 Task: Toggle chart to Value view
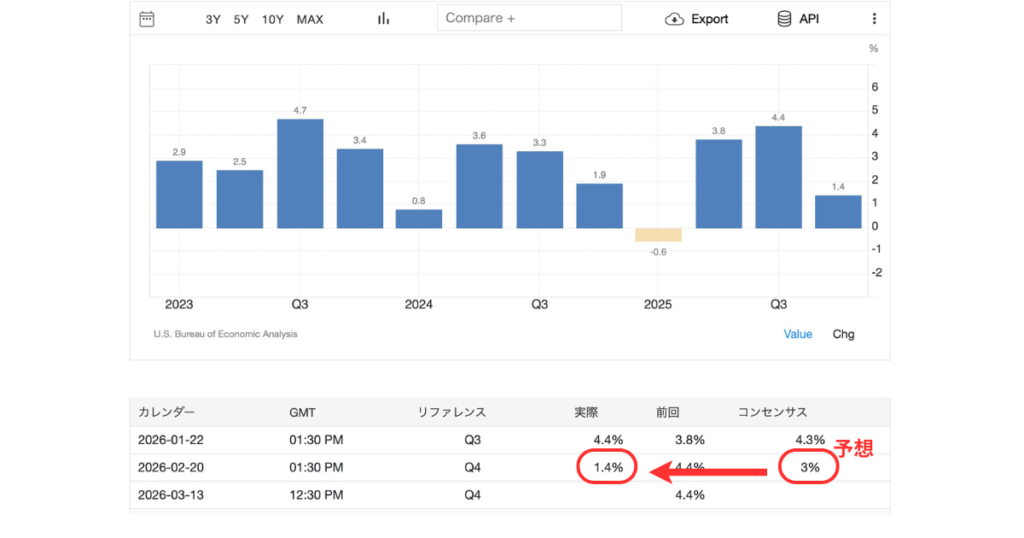[x=798, y=334]
